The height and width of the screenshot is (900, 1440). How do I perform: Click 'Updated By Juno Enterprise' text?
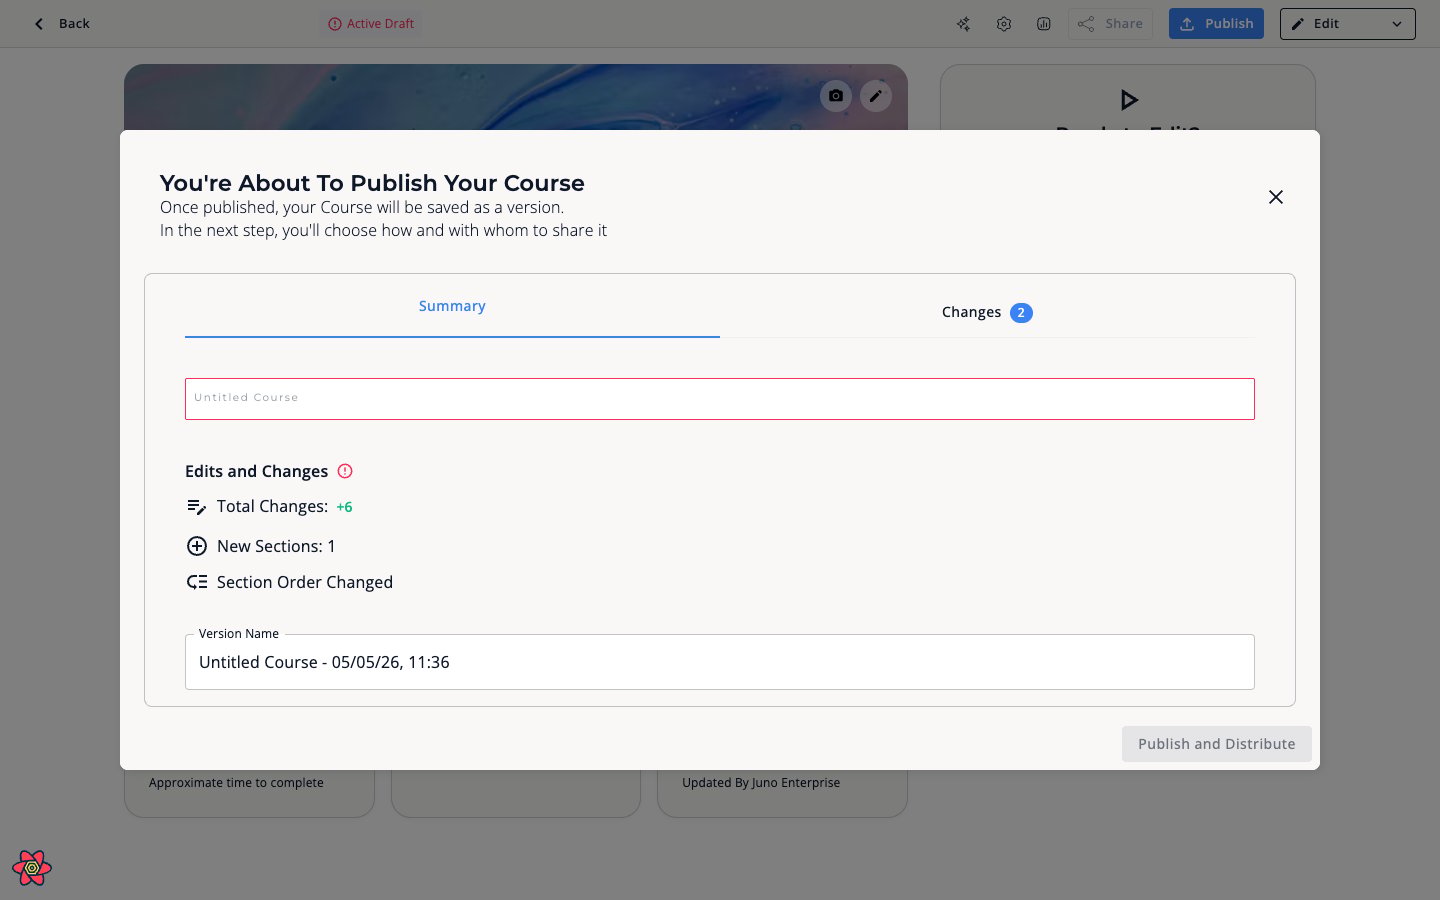coord(761,783)
